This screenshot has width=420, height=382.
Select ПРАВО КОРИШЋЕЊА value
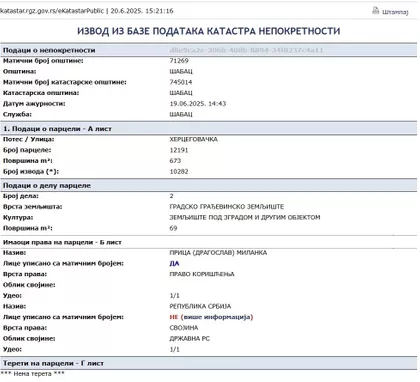tap(202, 274)
